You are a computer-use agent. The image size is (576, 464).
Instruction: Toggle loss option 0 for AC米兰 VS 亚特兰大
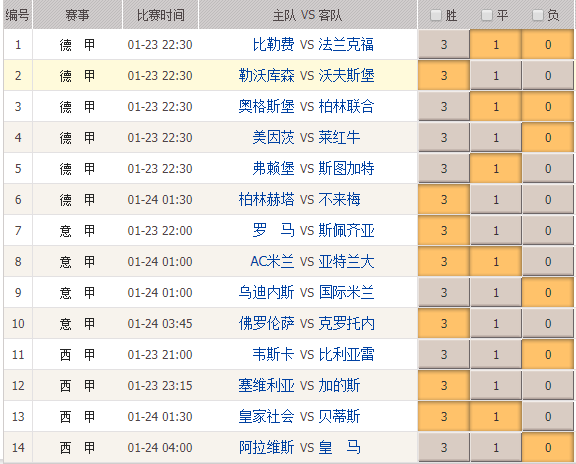coord(548,262)
